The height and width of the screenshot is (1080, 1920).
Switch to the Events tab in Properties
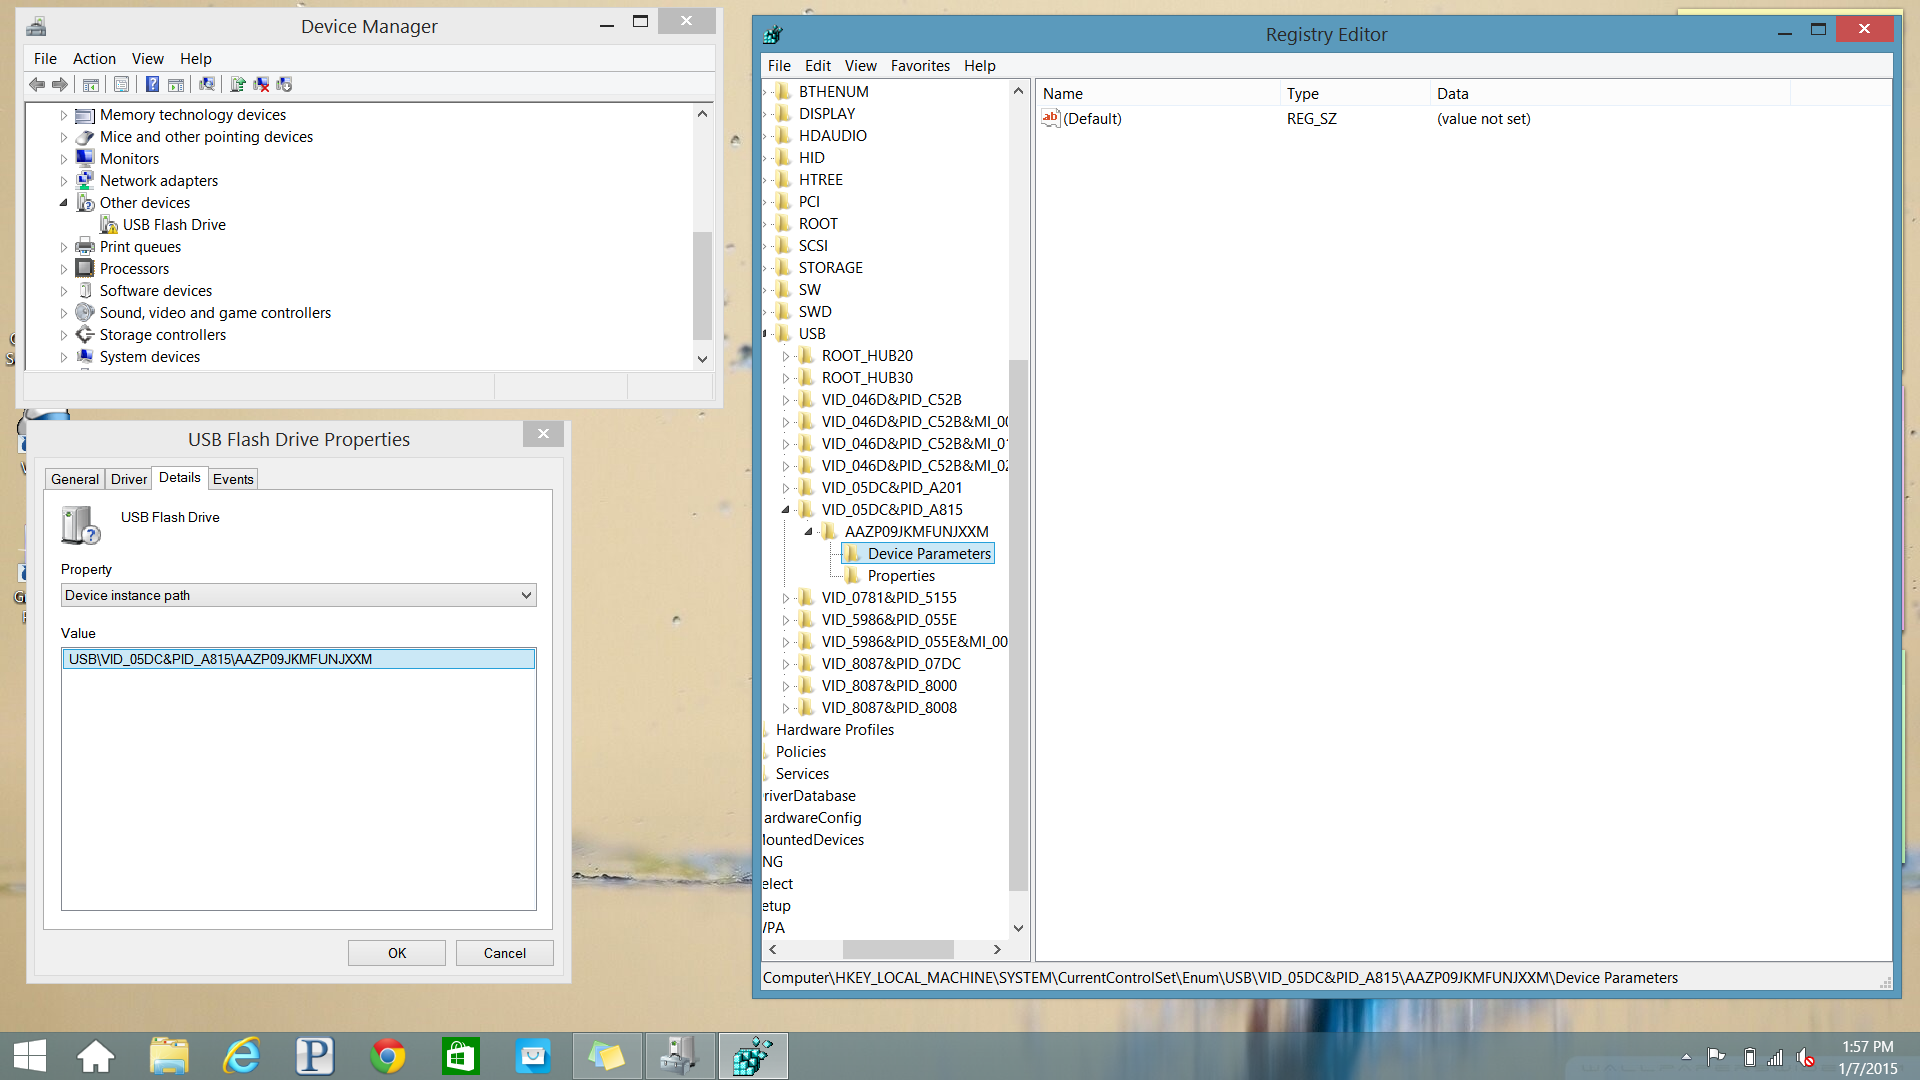[233, 479]
